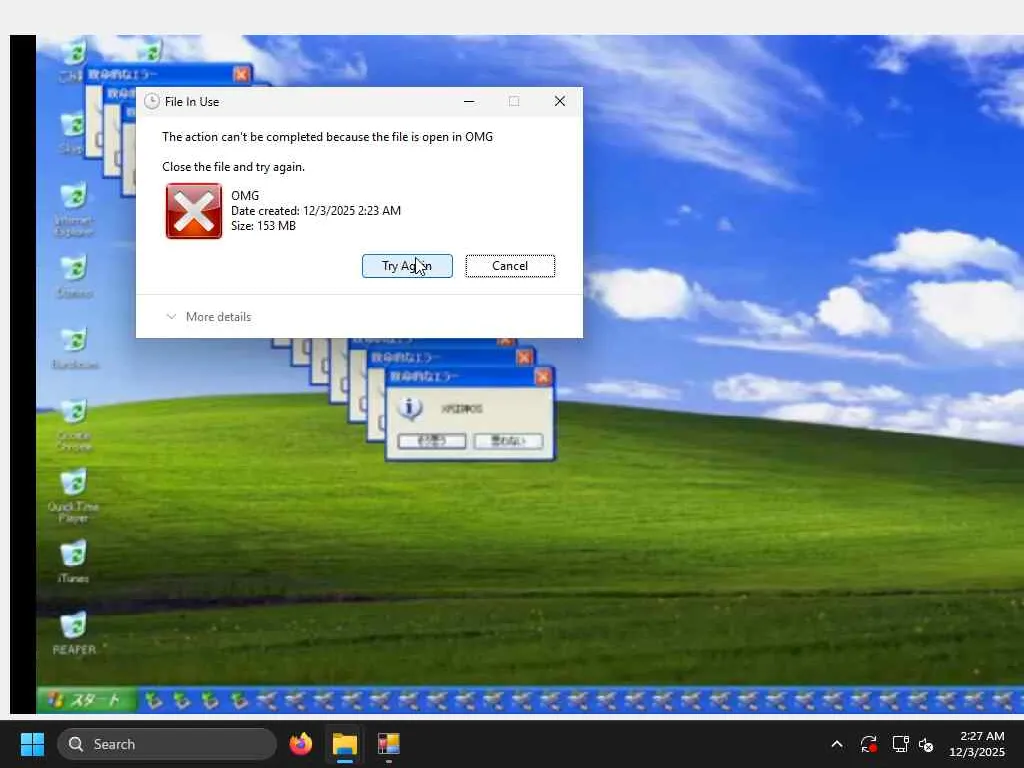The width and height of the screenshot is (1024, 768).
Task: Launch Firefox from the taskbar
Action: tap(301, 744)
